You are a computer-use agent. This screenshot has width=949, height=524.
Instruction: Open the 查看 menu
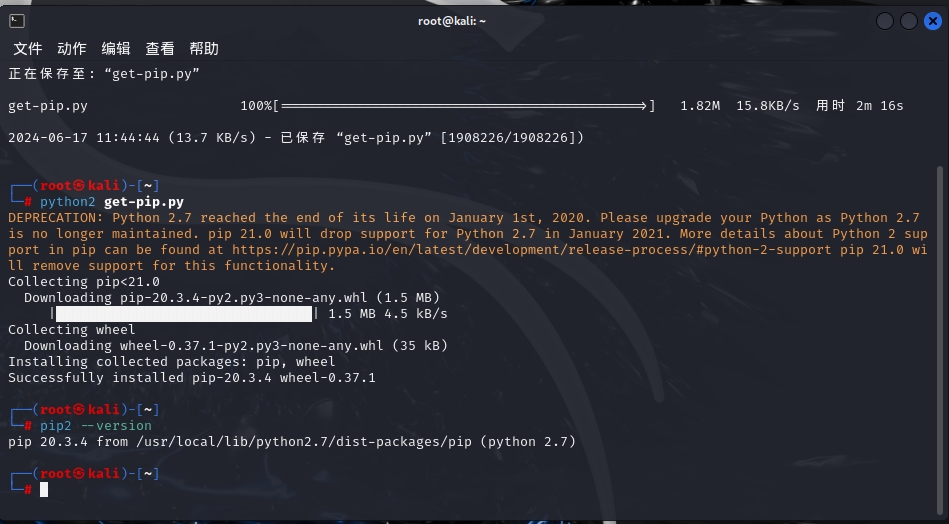pyautogui.click(x=160, y=48)
